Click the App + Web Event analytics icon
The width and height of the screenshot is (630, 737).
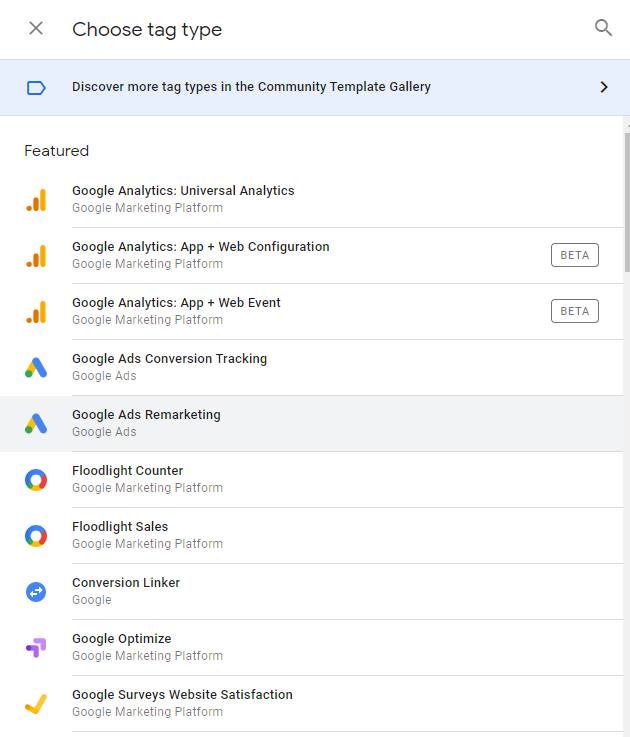coord(36,312)
